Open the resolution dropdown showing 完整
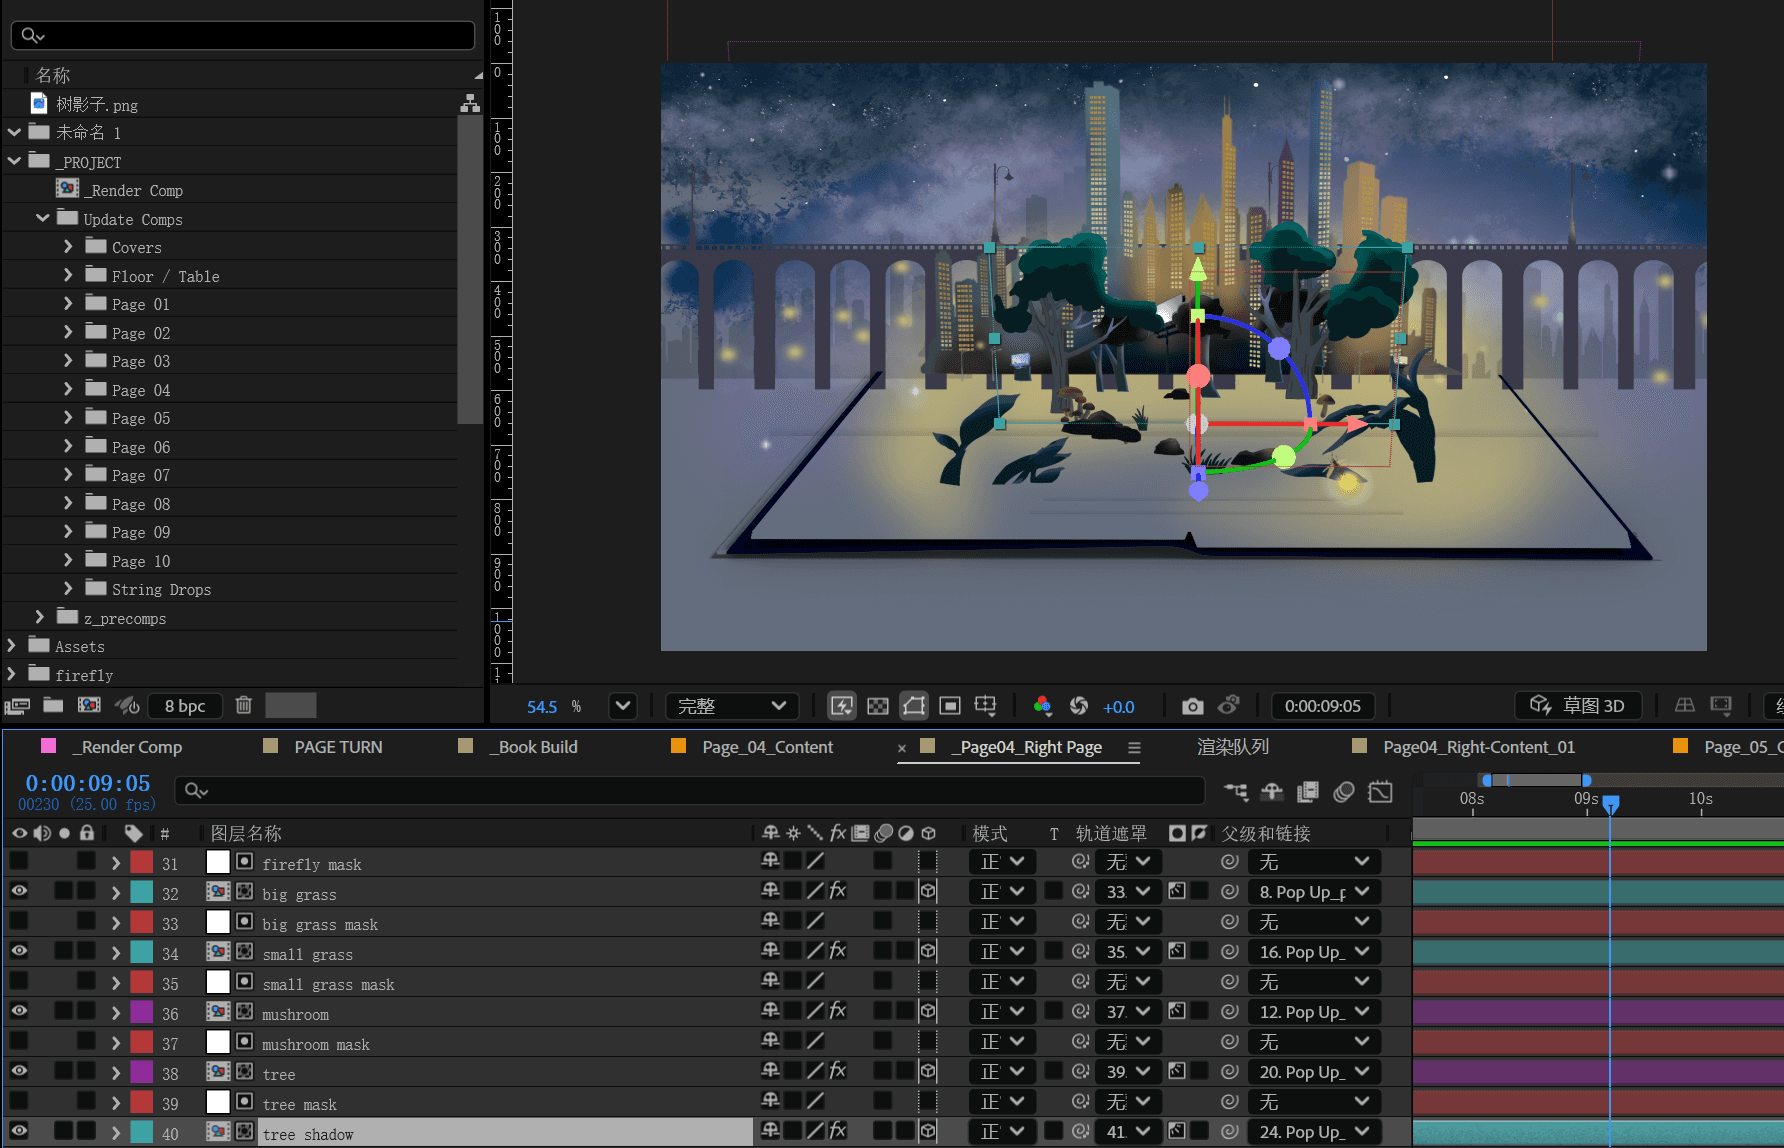This screenshot has width=1784, height=1148. tap(732, 706)
